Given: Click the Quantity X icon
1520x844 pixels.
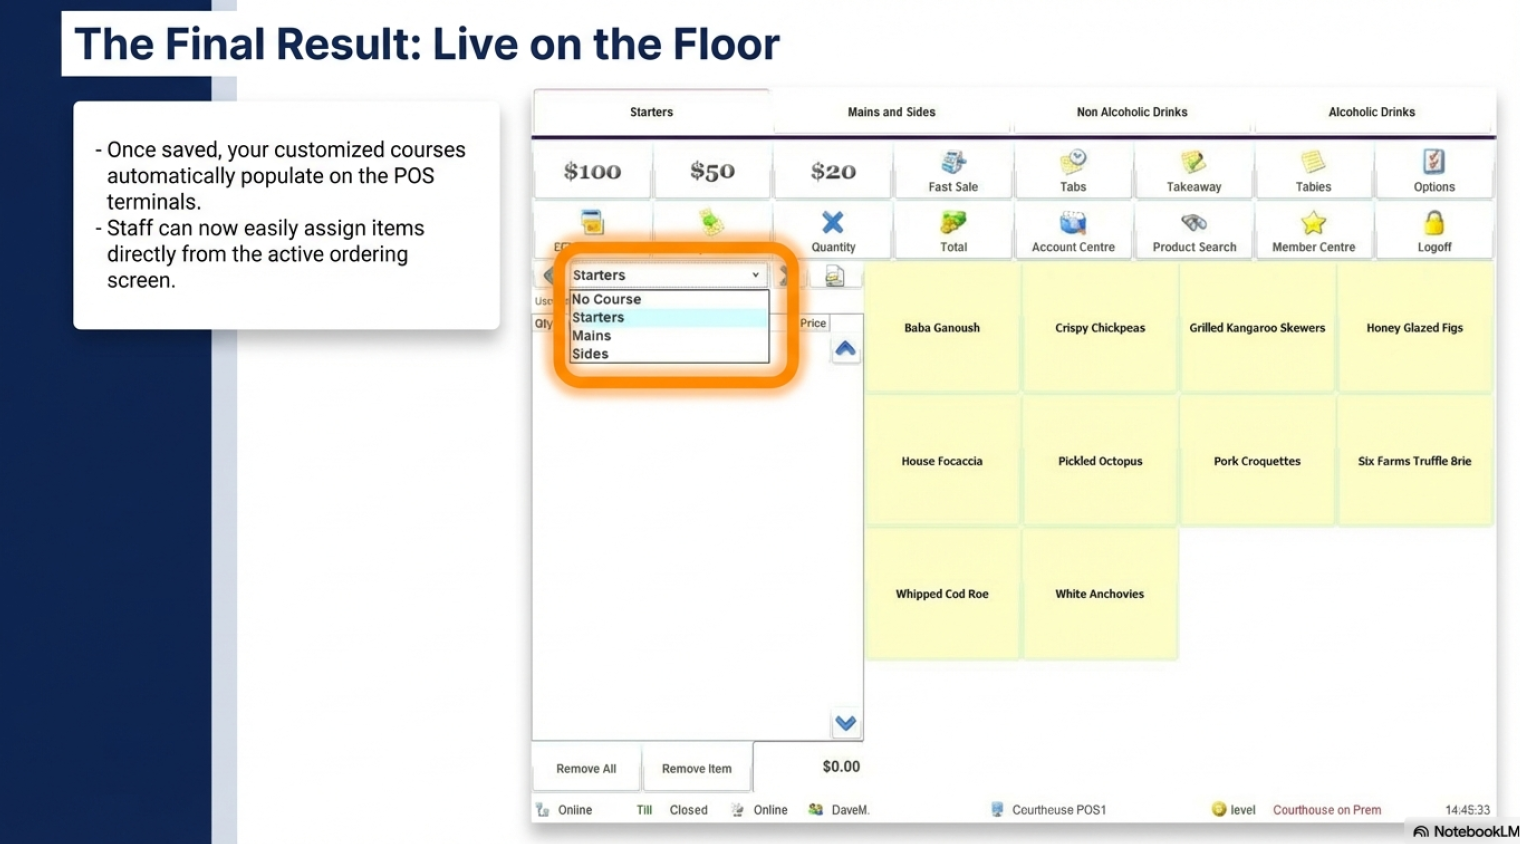Looking at the screenshot, I should point(833,223).
